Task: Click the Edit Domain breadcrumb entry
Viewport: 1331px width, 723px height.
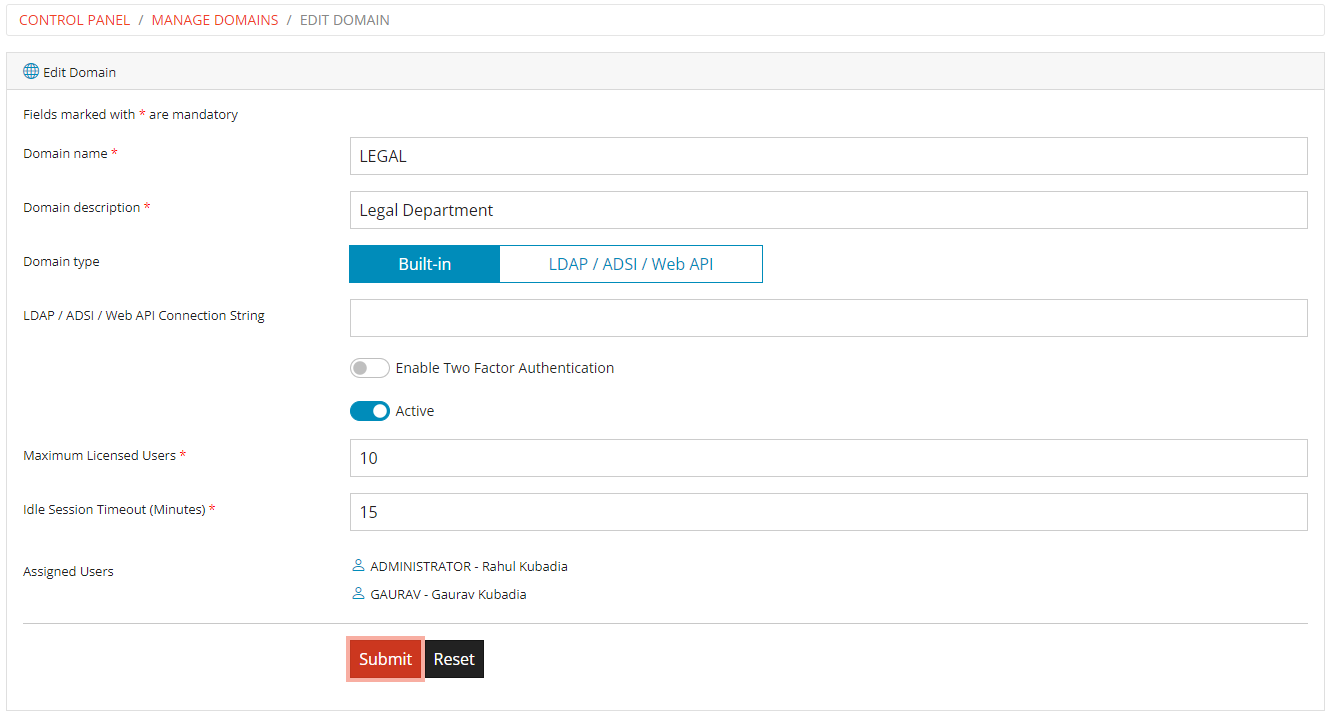Action: [344, 19]
